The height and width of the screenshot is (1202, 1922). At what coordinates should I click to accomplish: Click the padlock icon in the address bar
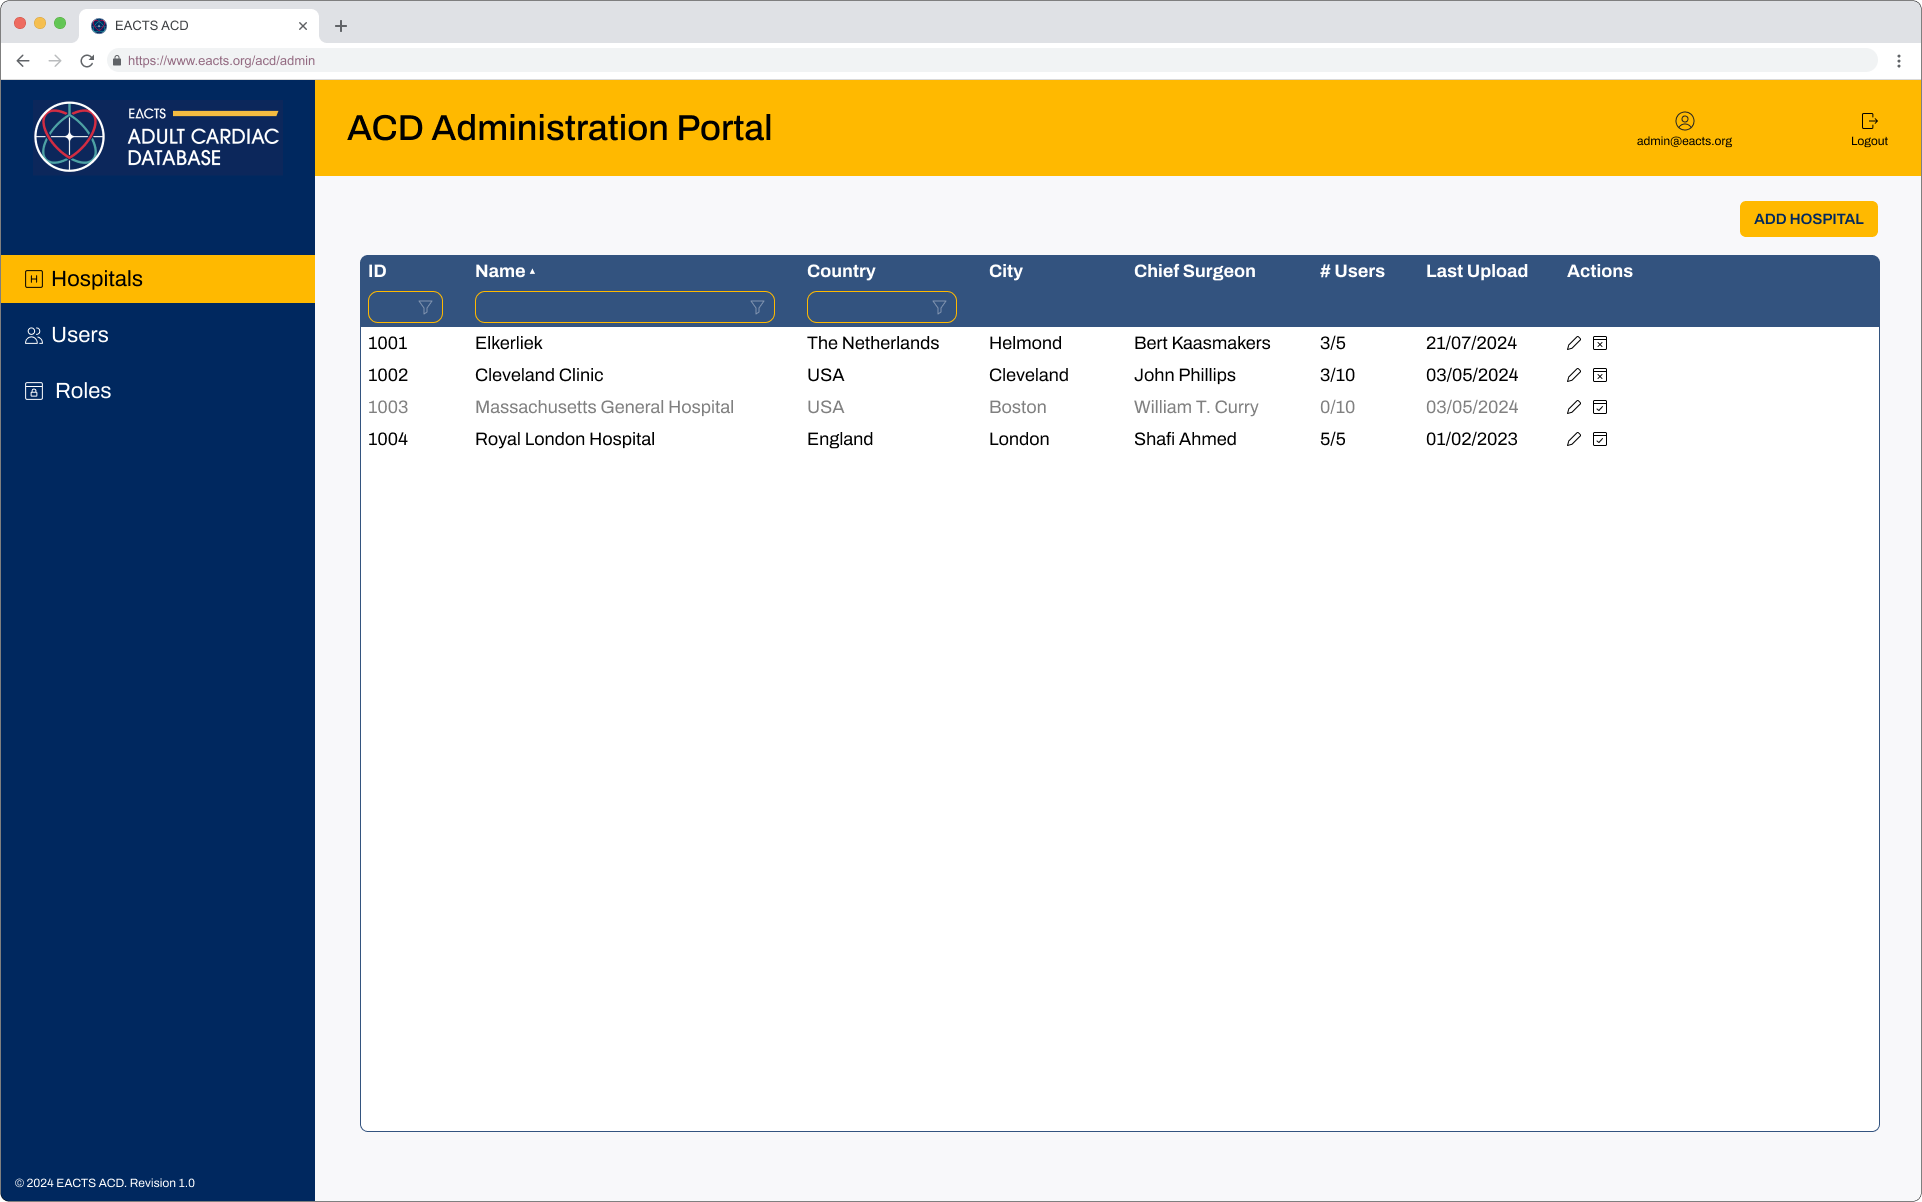[x=117, y=60]
